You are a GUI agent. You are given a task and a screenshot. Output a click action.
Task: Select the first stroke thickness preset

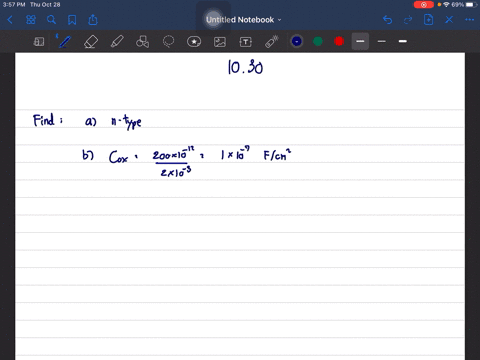point(360,41)
